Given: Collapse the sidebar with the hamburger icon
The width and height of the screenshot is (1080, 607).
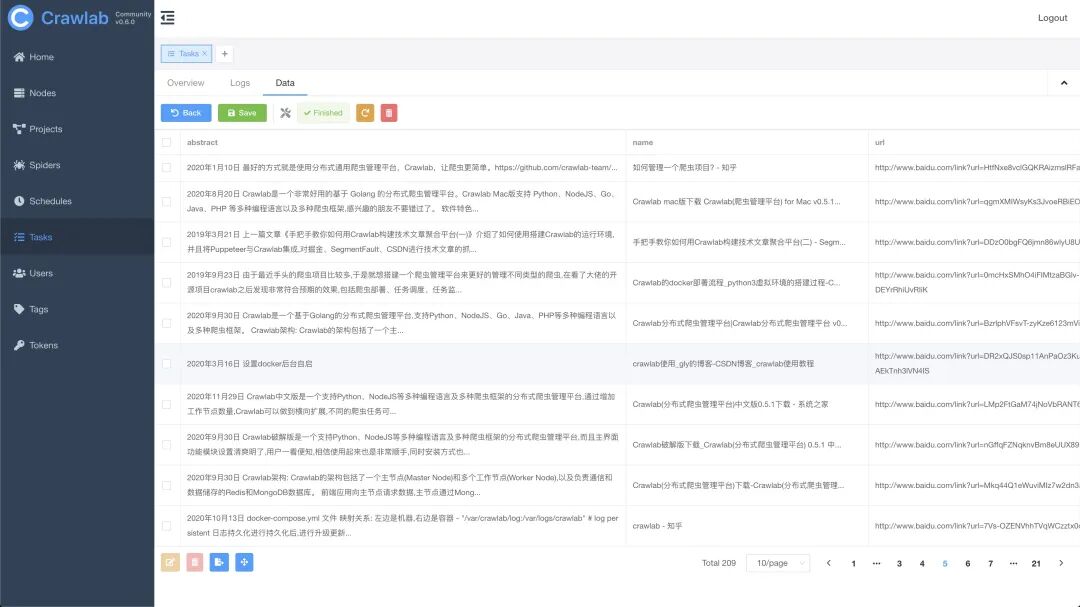Looking at the screenshot, I should (x=167, y=18).
